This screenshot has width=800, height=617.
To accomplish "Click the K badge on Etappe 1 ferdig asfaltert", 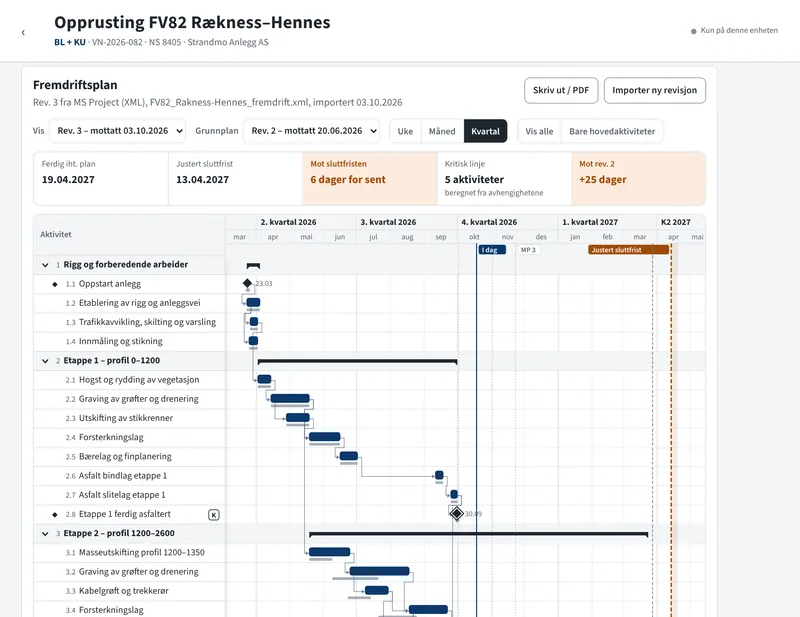I will [x=214, y=515].
